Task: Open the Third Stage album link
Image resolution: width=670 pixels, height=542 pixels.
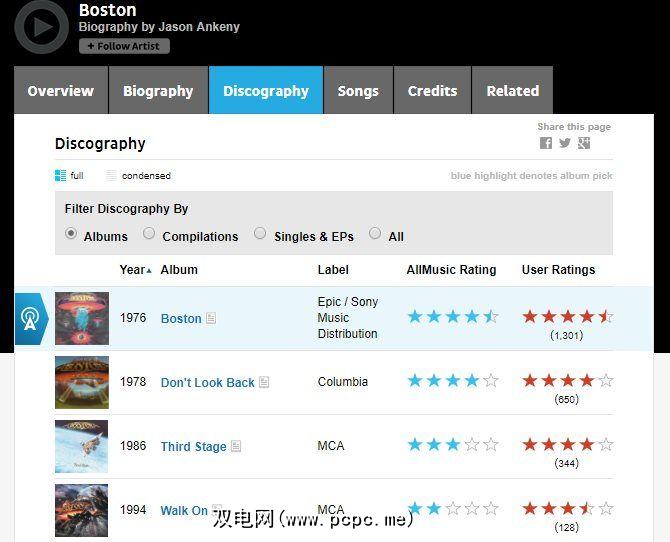Action: click(x=193, y=447)
